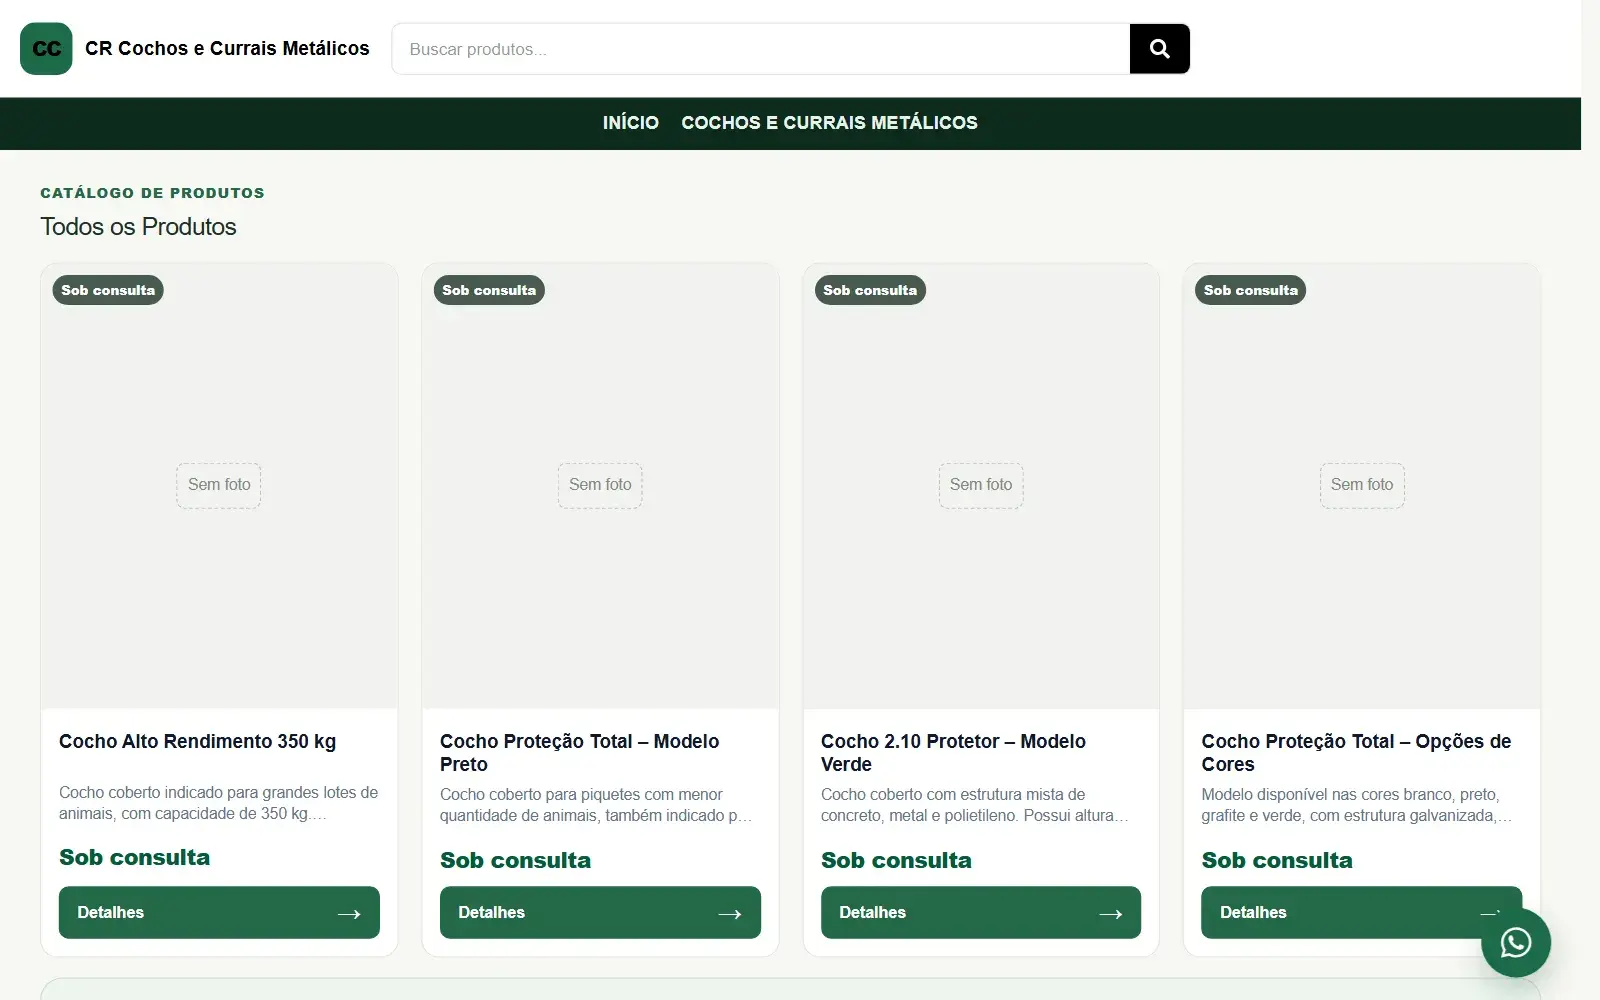
Task: Open Detalhes for Cocho Proteção Total Modelo Preto
Action: point(600,912)
